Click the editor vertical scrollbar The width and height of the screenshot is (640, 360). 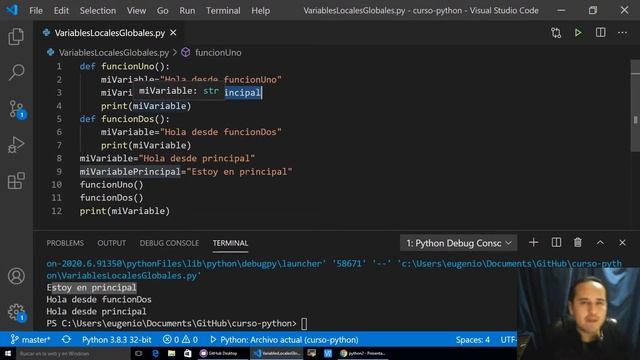[635, 106]
